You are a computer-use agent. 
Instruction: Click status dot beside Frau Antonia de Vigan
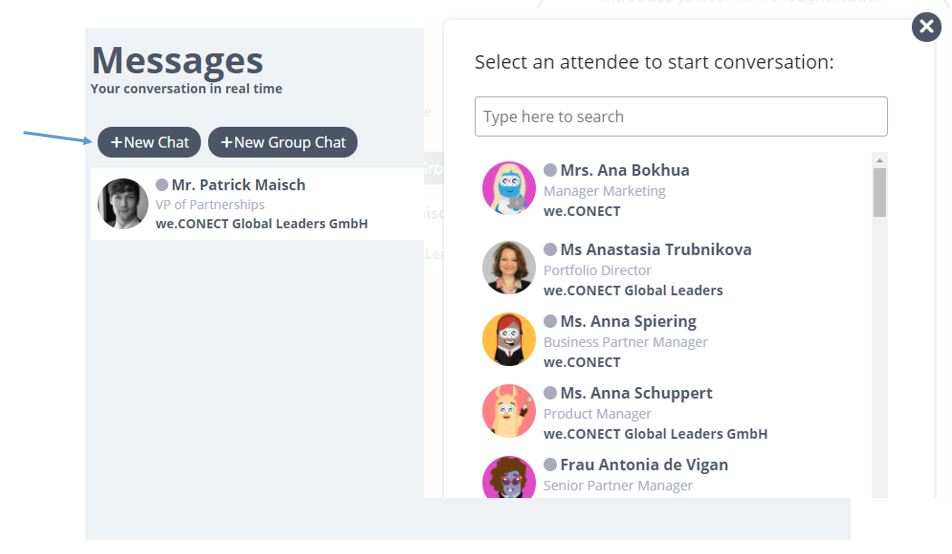[x=550, y=465]
